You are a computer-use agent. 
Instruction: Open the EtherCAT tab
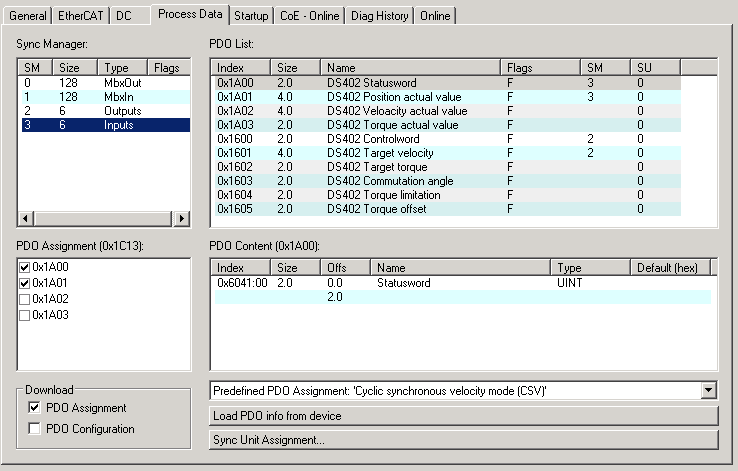click(80, 16)
